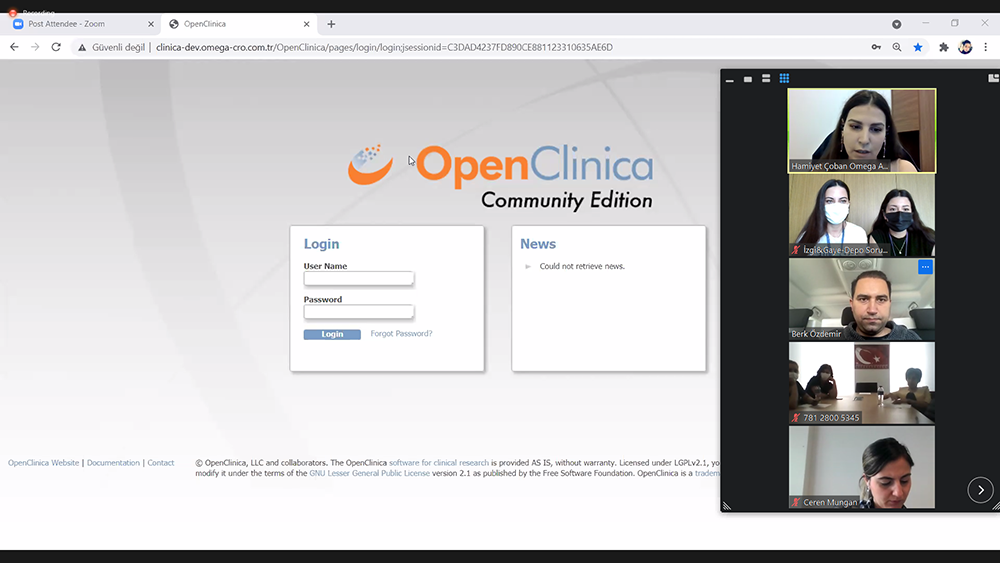This screenshot has width=1000, height=563.
Task: Open the tab search dropdown arrow
Action: pos(897,24)
